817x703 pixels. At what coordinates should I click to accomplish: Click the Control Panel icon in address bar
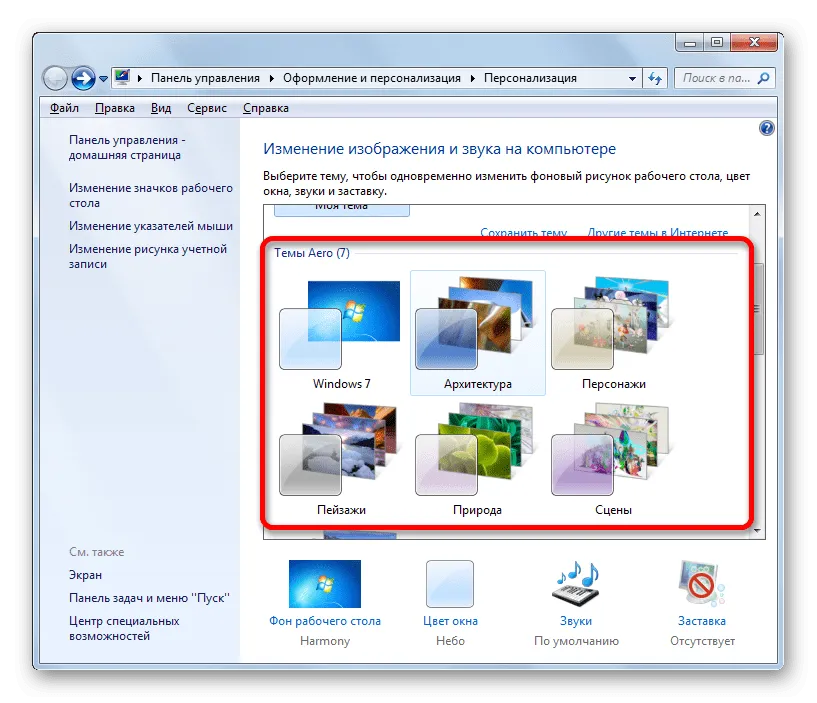pos(122,78)
